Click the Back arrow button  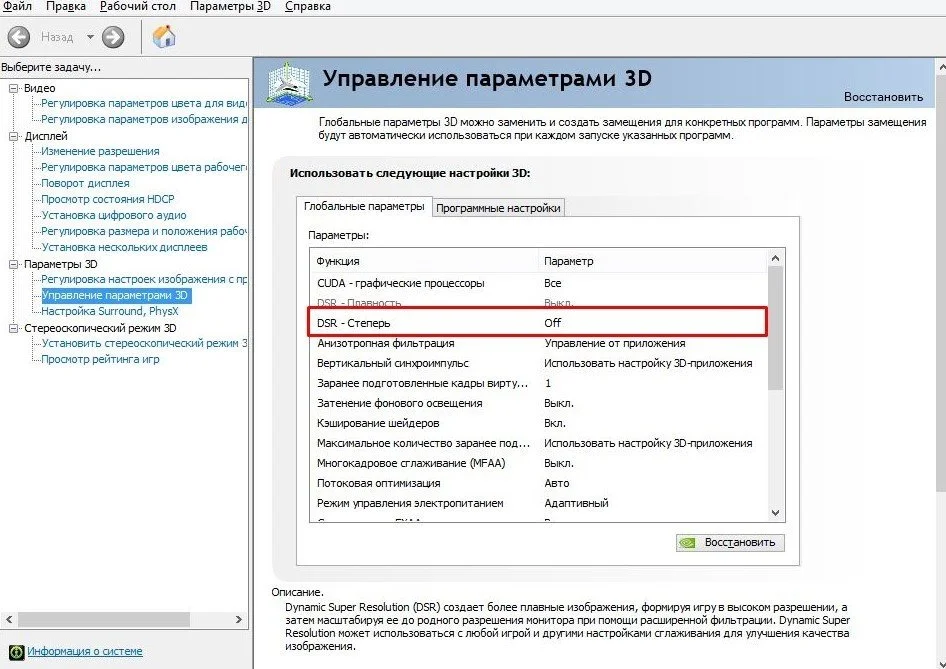19,37
